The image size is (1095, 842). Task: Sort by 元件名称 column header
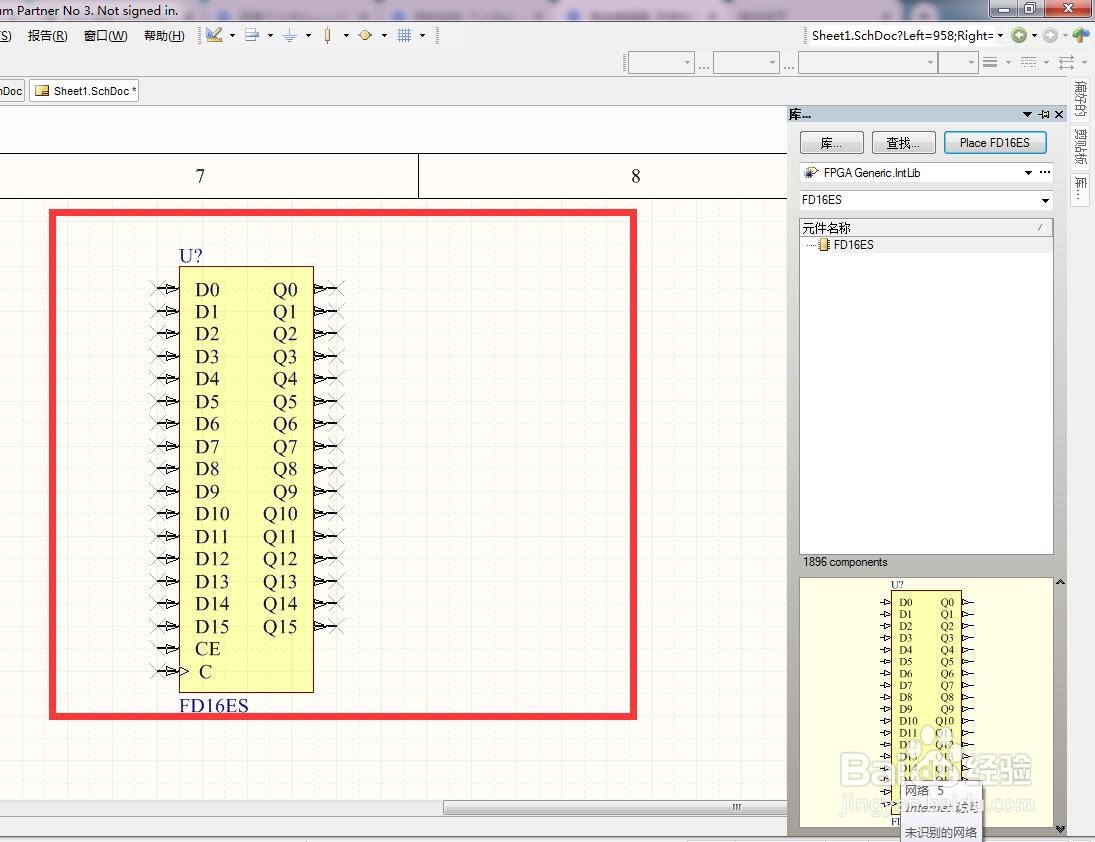coord(926,228)
